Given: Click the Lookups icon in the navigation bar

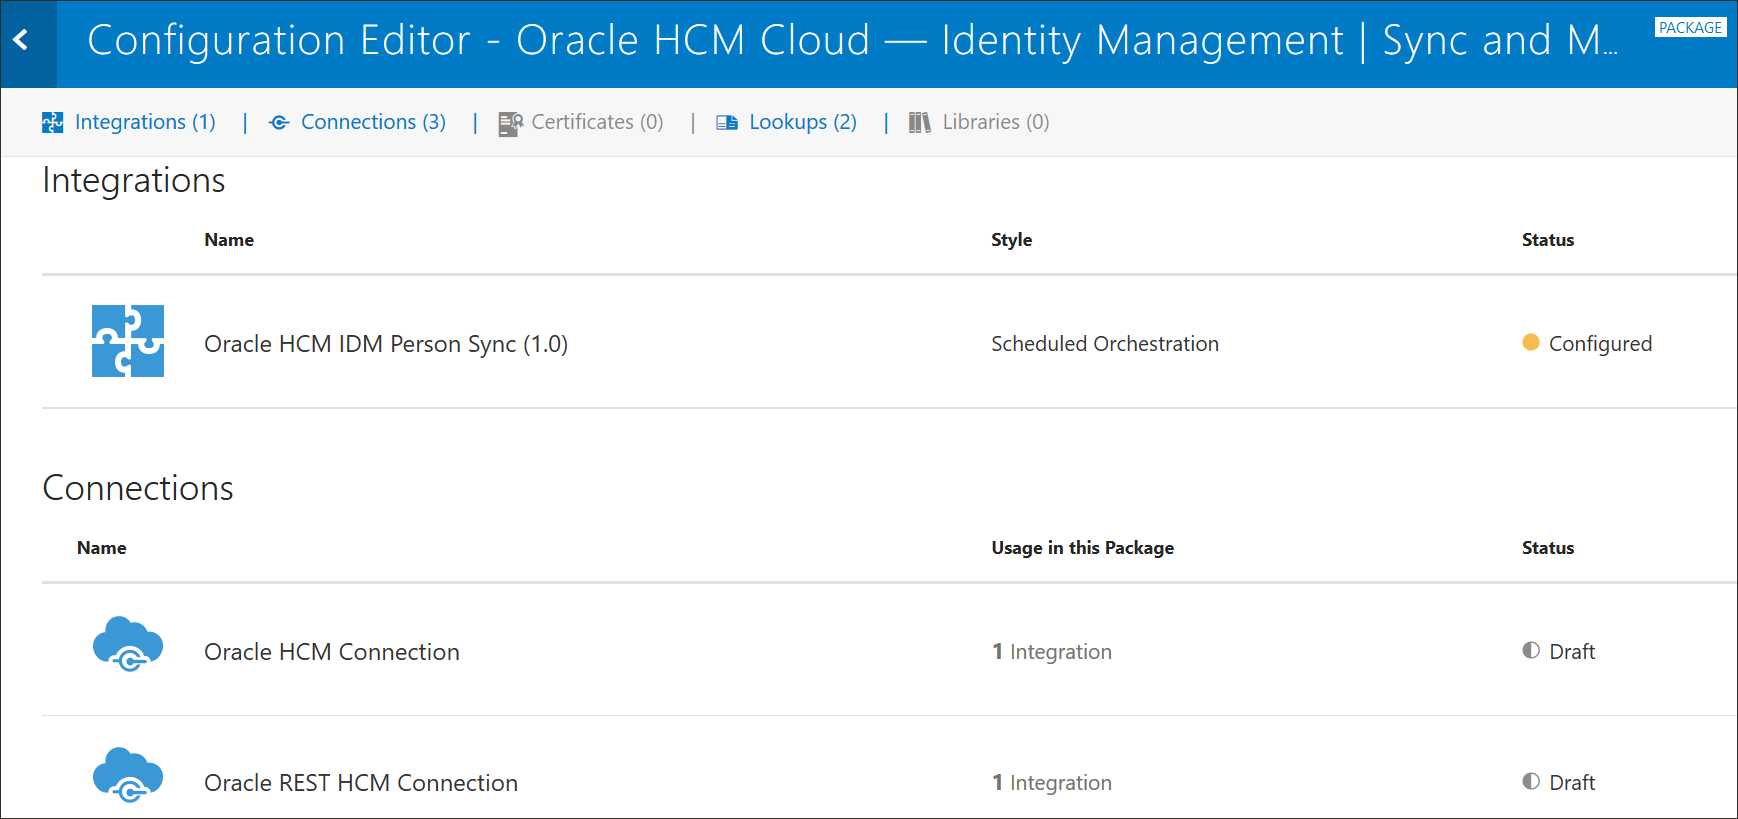Looking at the screenshot, I should (727, 123).
